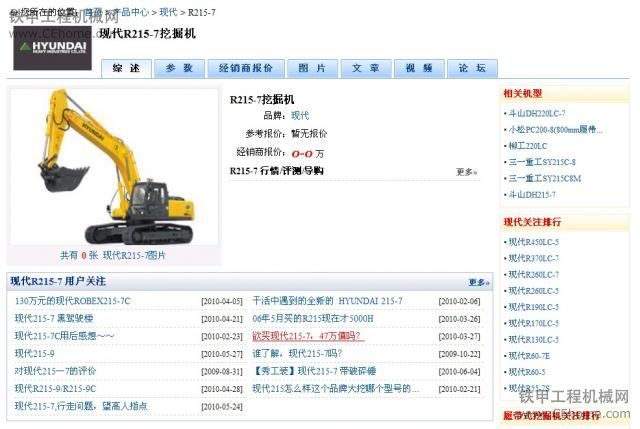Switch to the 参数 tab
Screen dimensions: 640x429
click(x=179, y=68)
